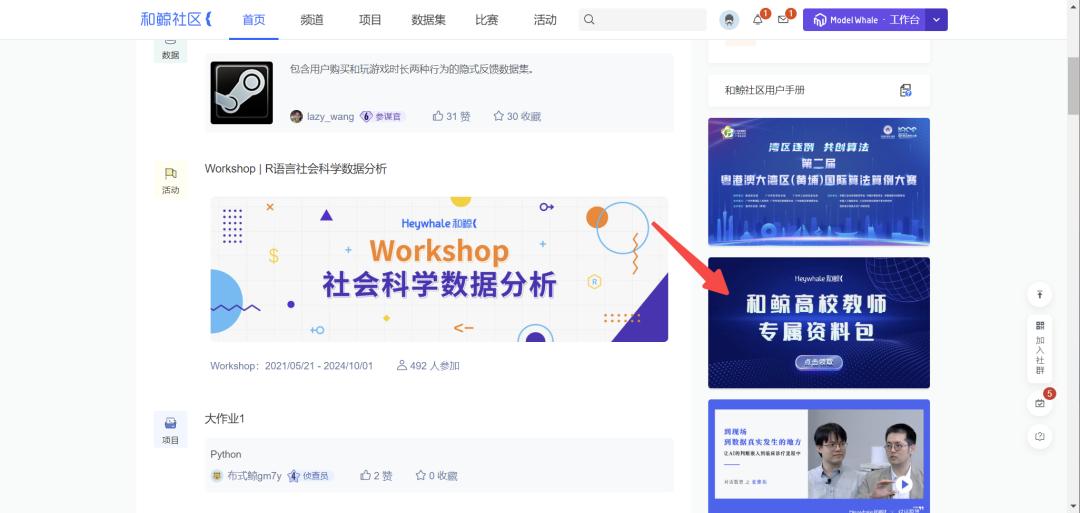1080x513 pixels.
Task: Favorite 大作业1 project, 0 收藏
Action: coord(436,476)
